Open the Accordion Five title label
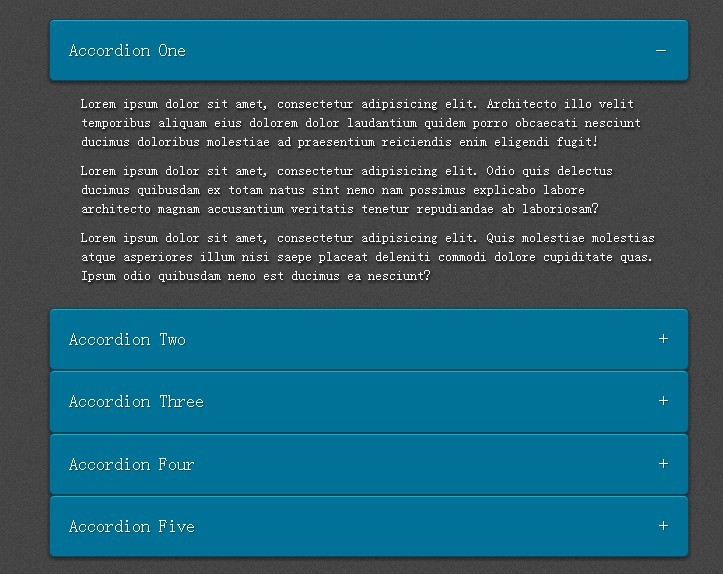Viewport: 723px width, 574px height. tap(132, 527)
